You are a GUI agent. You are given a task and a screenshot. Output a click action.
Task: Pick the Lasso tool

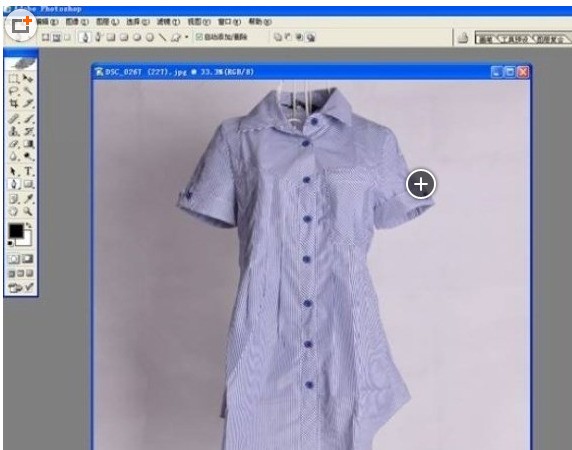click(14, 91)
